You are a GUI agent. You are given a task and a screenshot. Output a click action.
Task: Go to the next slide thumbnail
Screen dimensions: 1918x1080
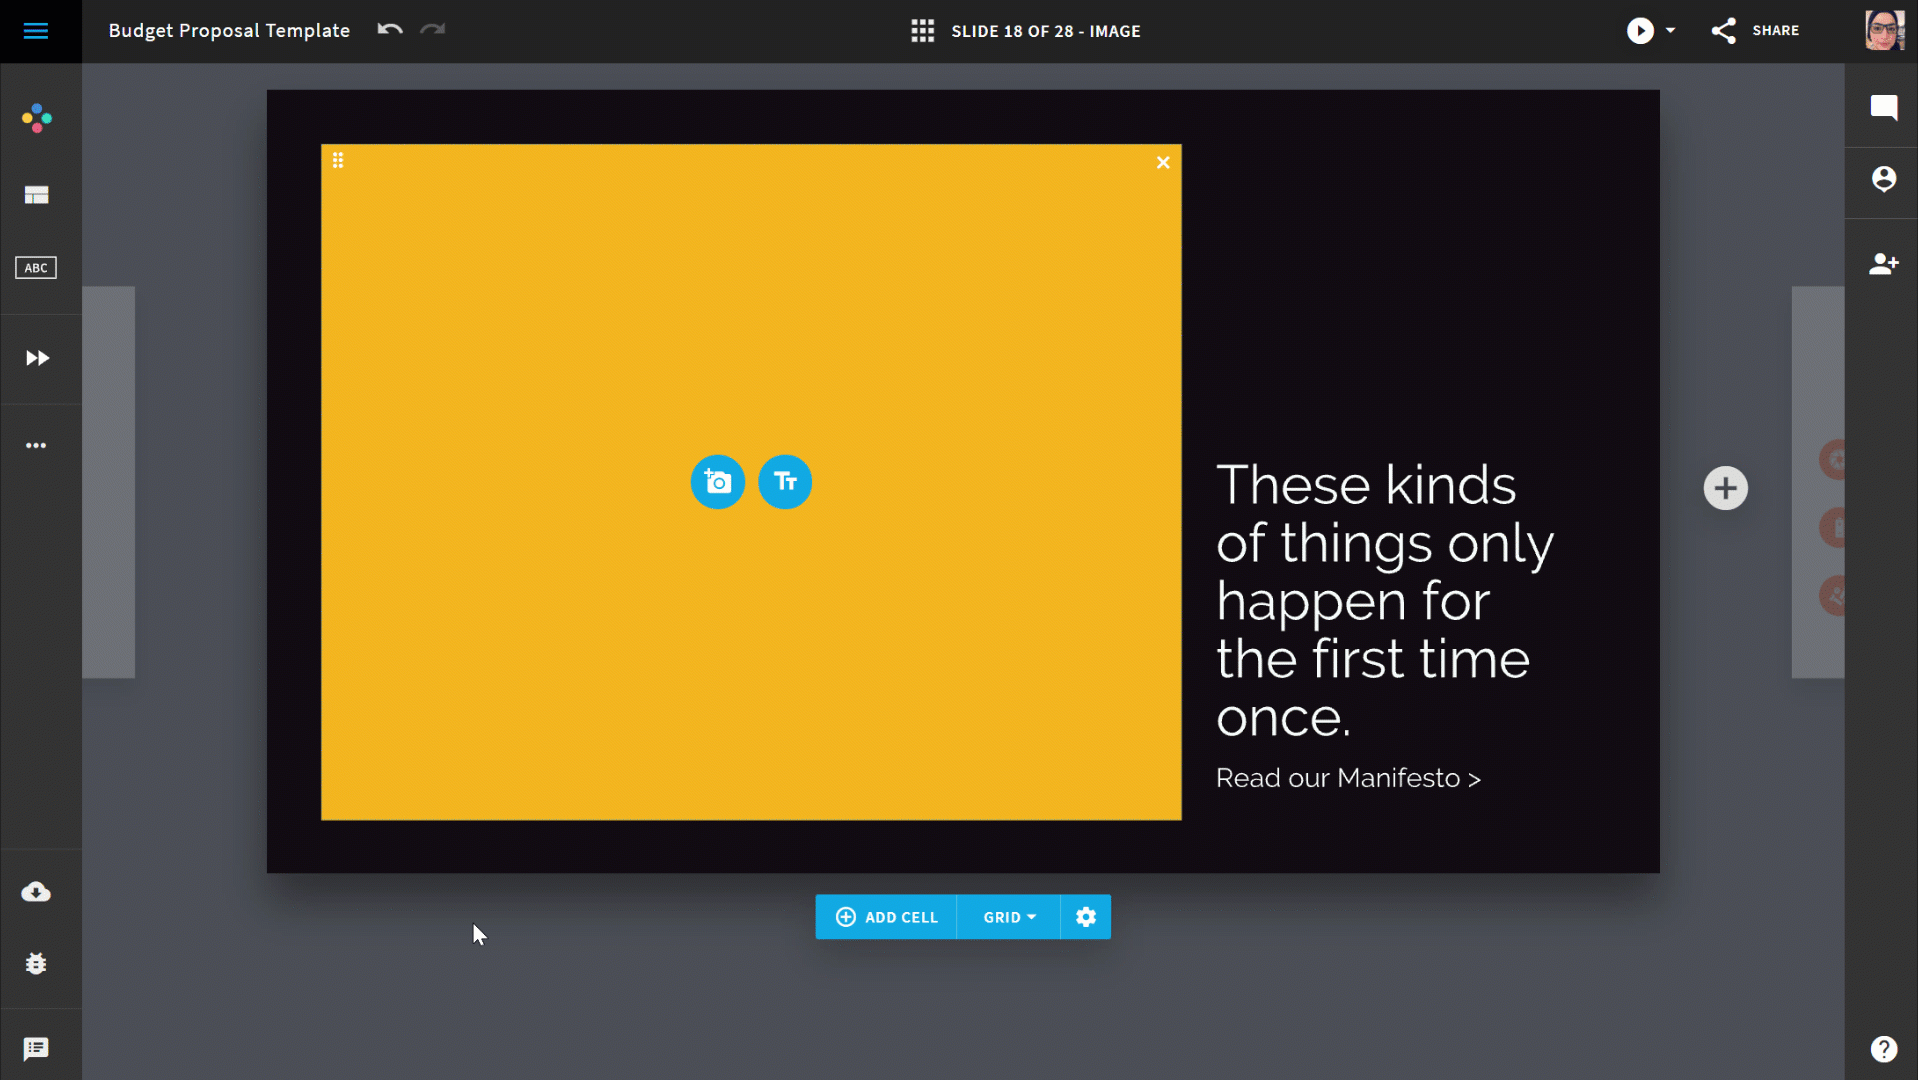pos(1818,482)
